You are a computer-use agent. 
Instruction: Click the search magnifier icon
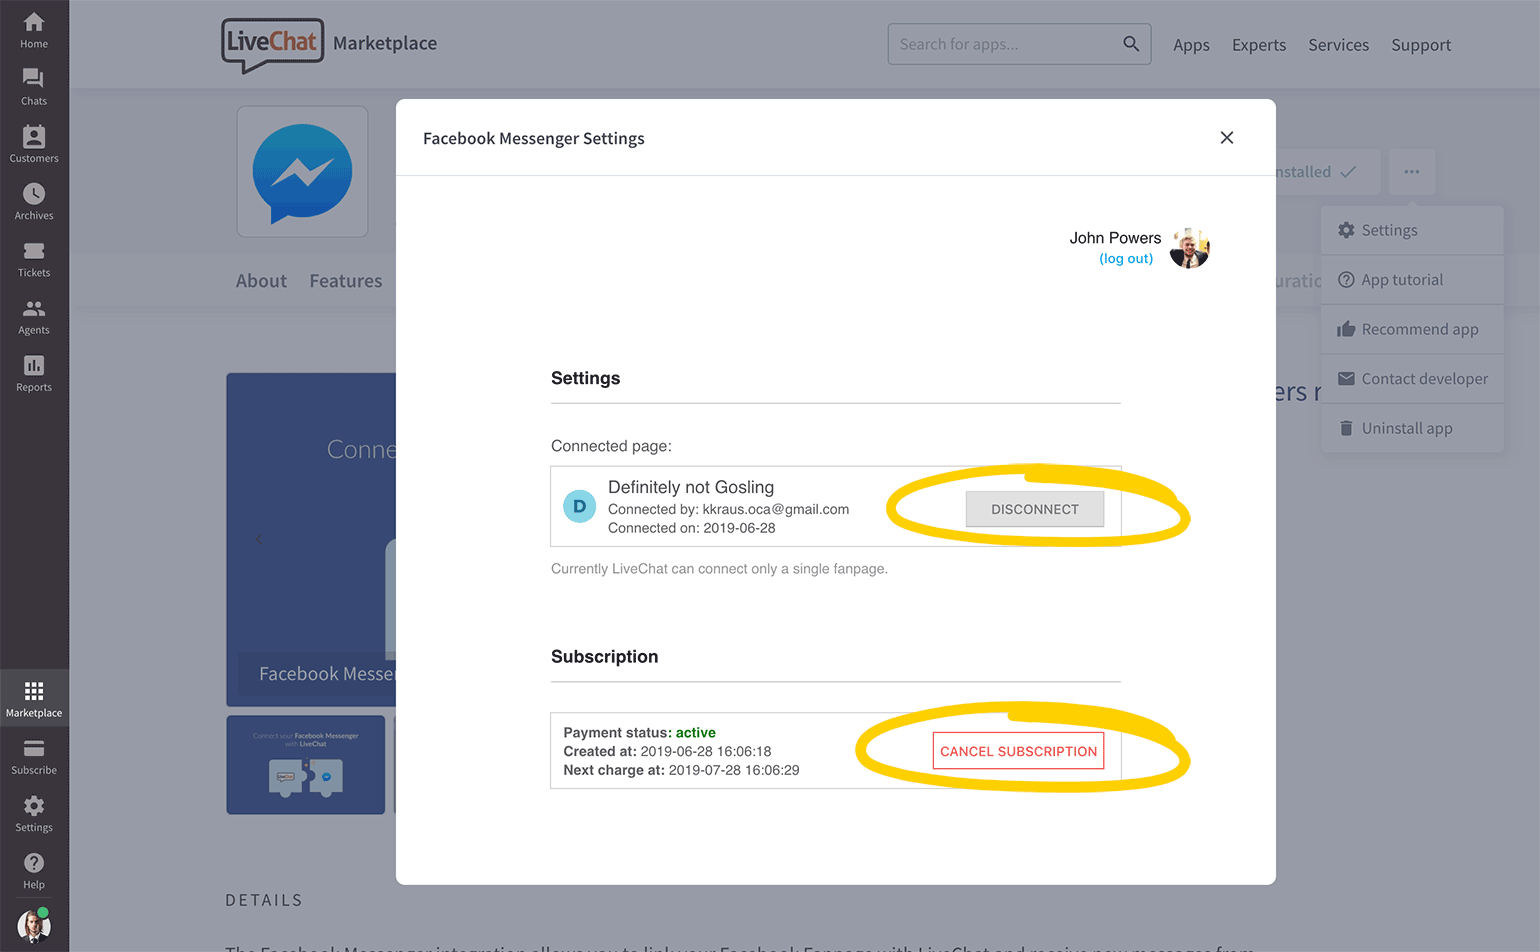point(1131,44)
